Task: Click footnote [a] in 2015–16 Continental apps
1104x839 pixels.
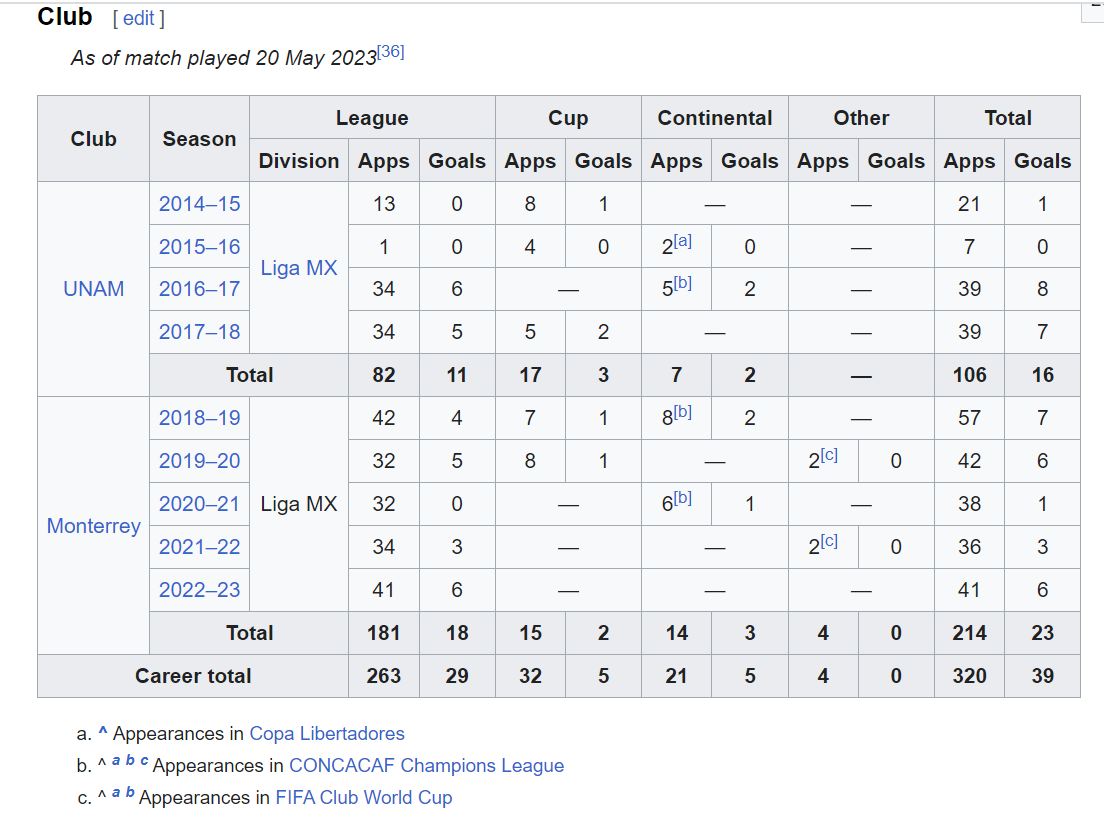Action: click(x=683, y=241)
